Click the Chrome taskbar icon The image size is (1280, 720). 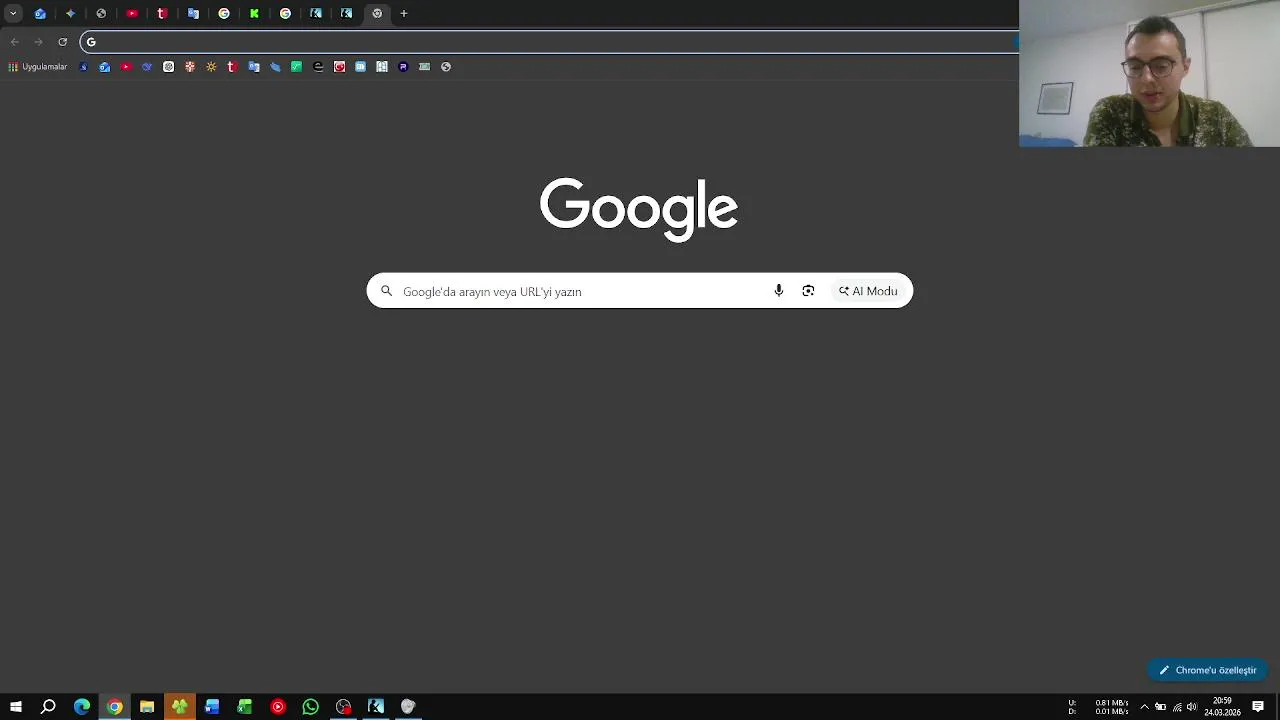[x=115, y=707]
